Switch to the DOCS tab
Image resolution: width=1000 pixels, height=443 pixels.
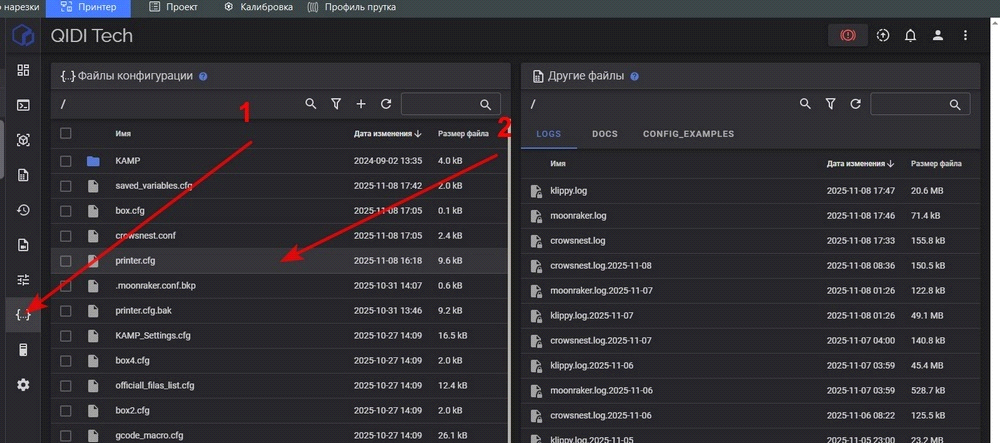click(x=604, y=134)
